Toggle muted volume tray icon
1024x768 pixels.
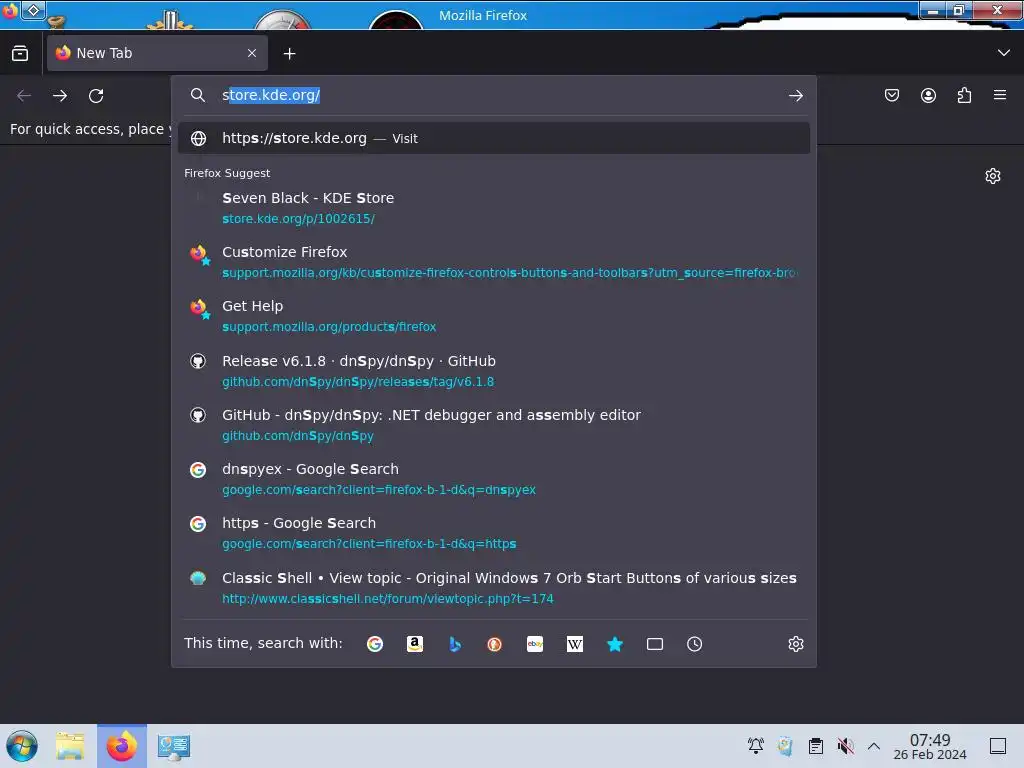[x=846, y=746]
